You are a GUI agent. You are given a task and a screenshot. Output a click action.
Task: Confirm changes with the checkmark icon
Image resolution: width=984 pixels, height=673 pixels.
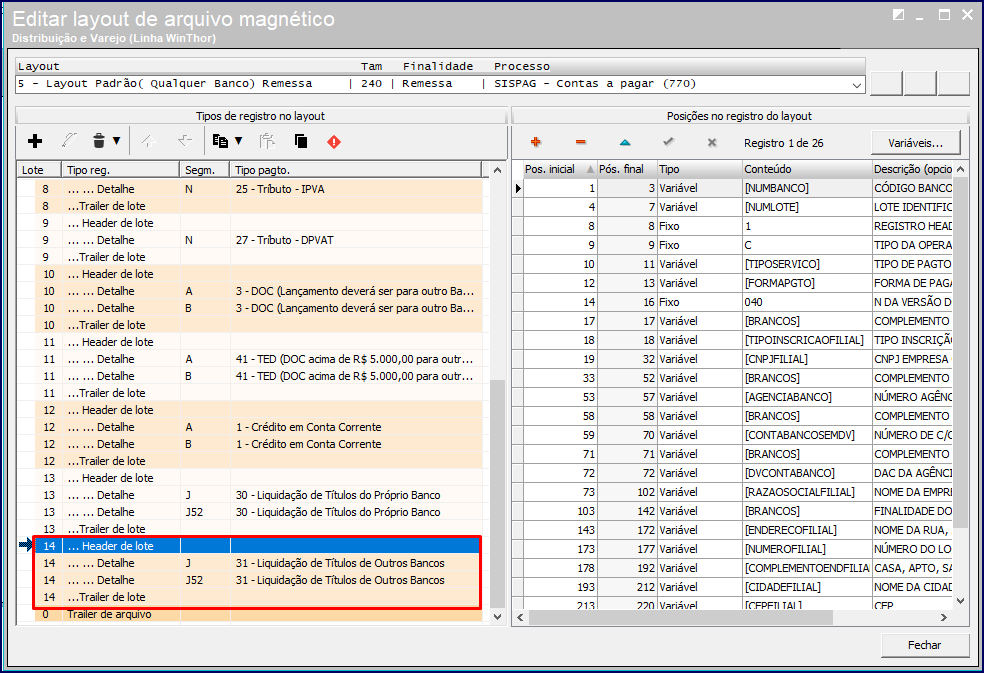[x=668, y=143]
